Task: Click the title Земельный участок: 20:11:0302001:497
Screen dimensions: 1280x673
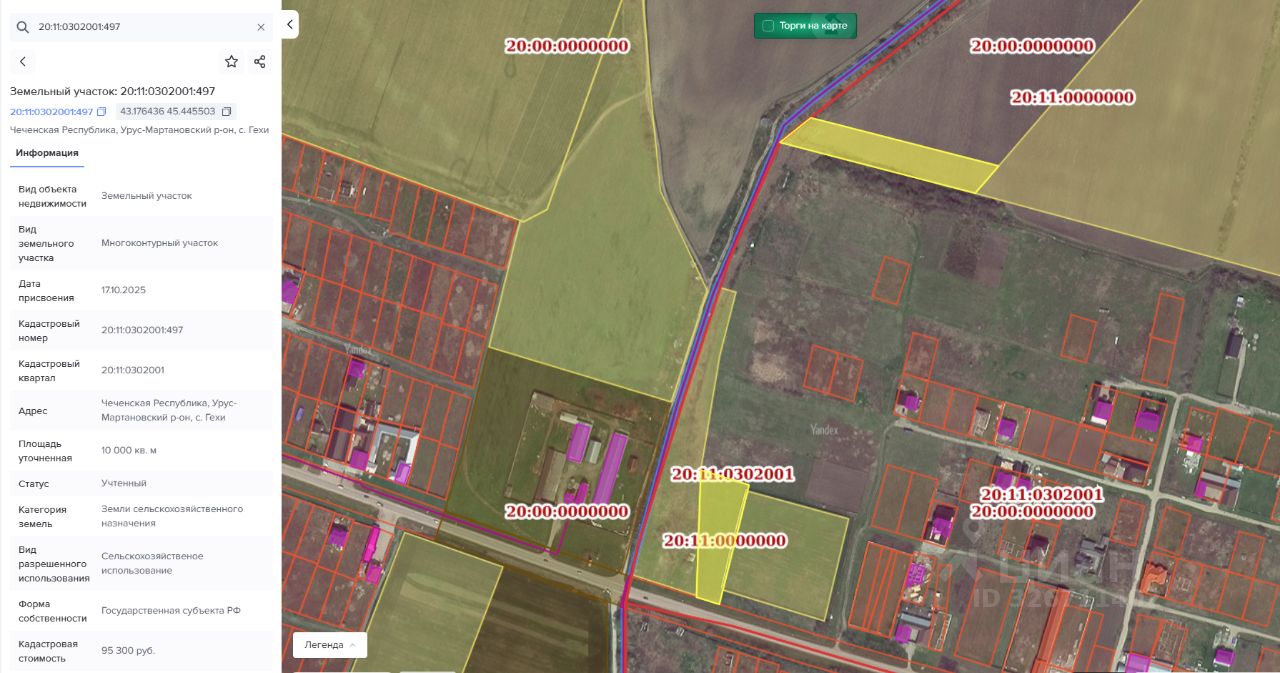Action: pos(112,91)
